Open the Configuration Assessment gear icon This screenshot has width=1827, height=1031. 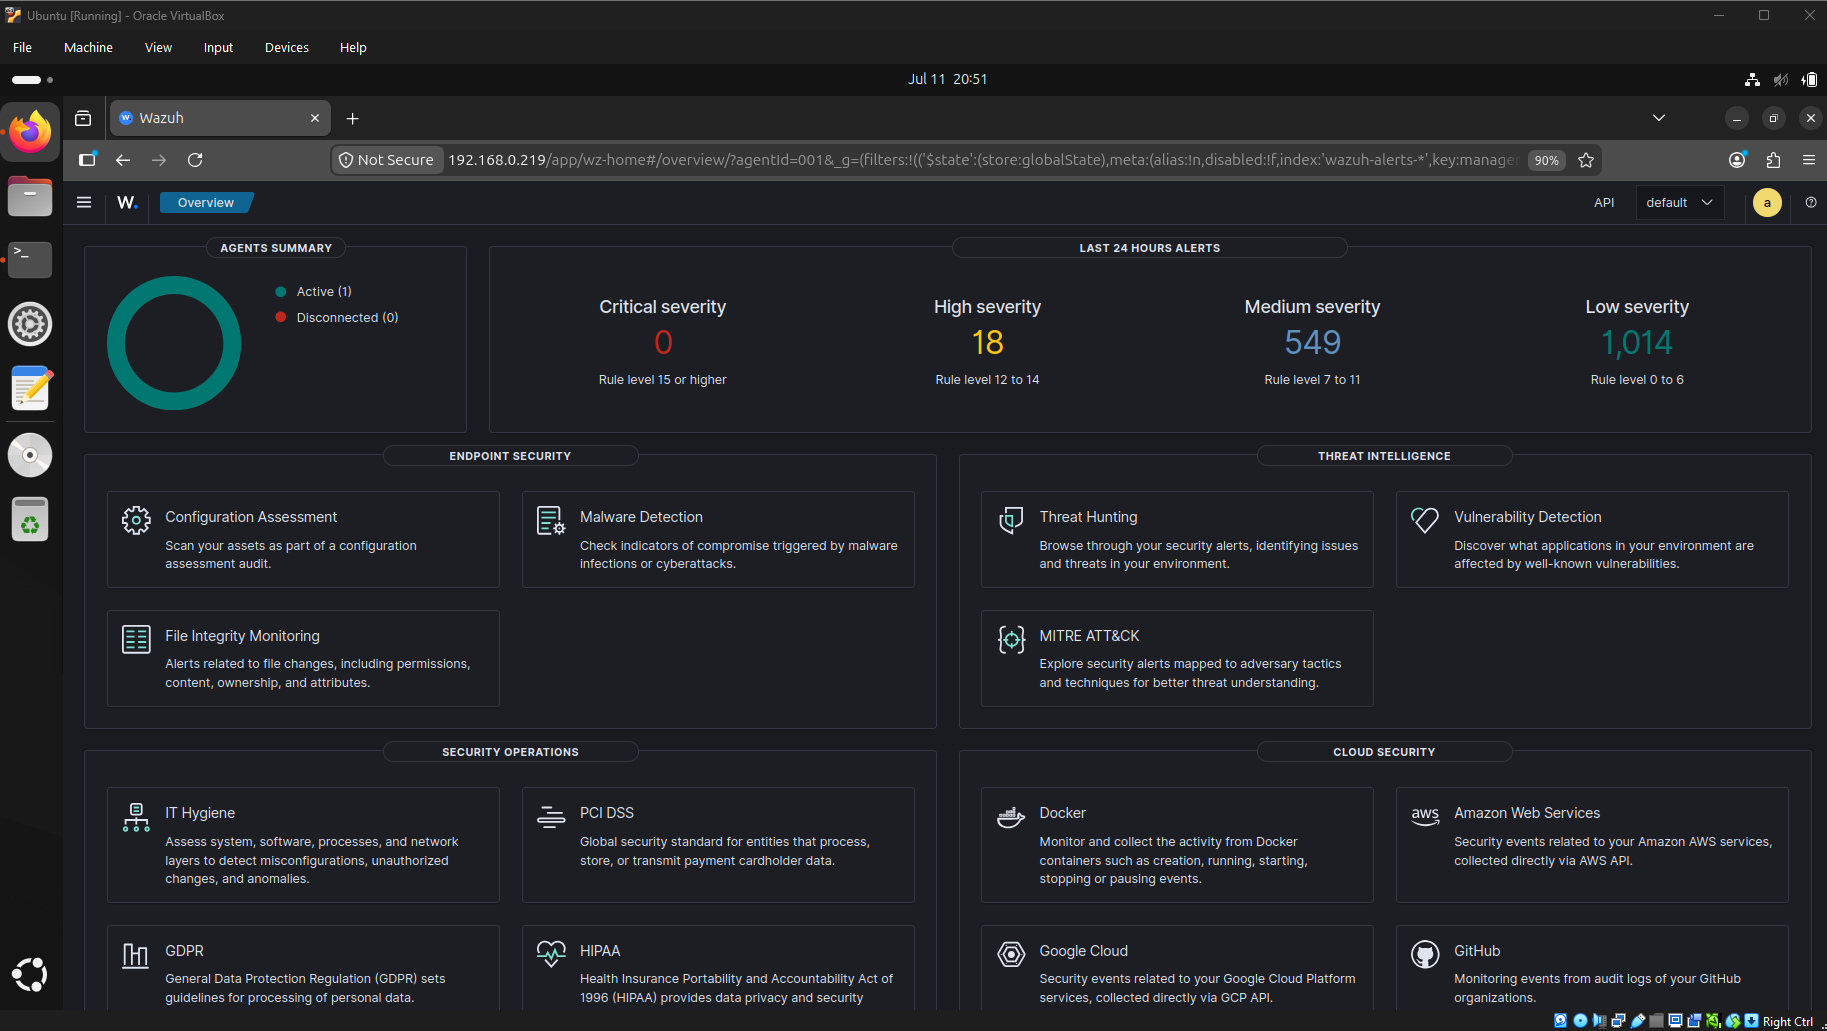tap(136, 520)
